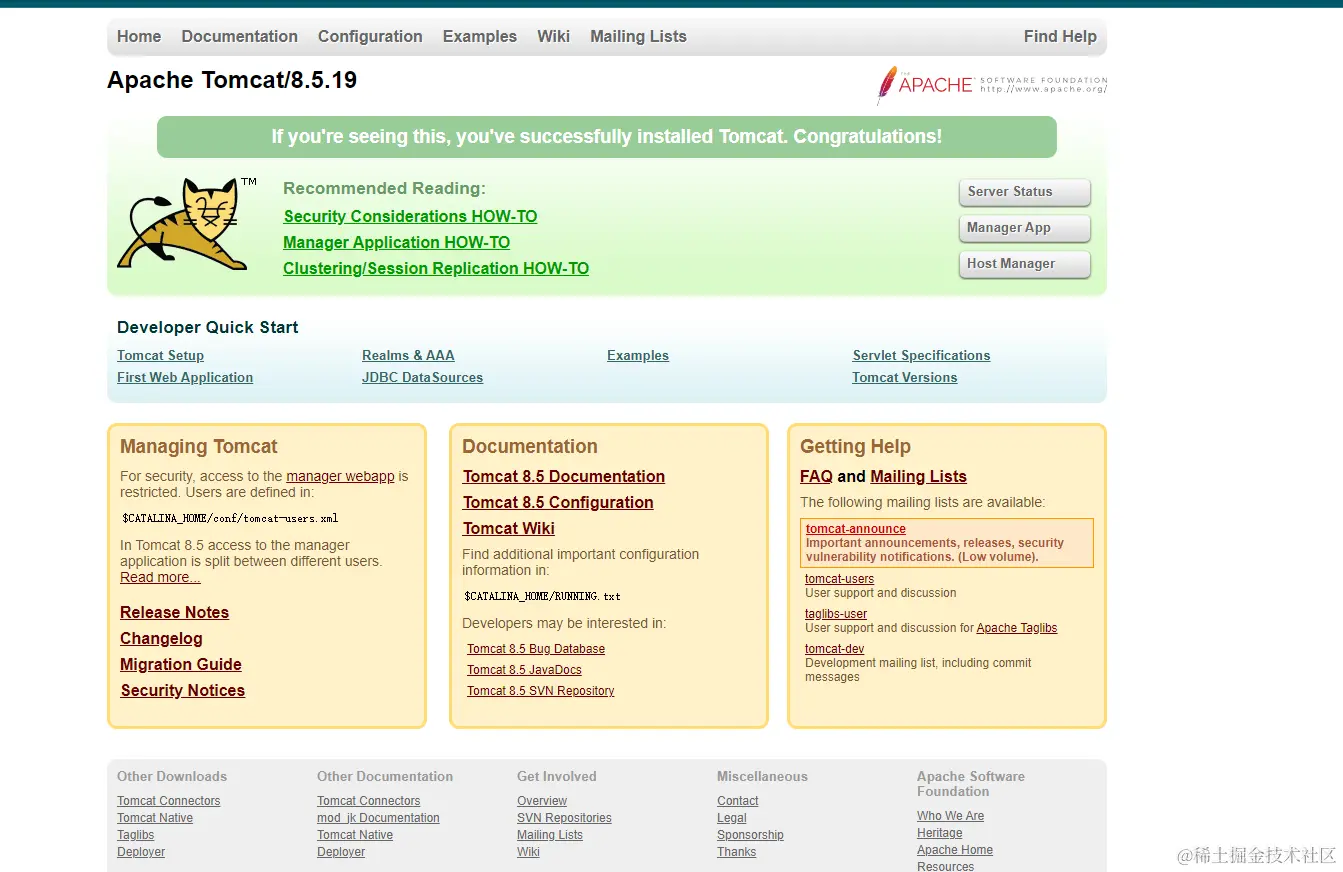Screen dimensions: 1343x872
Task: Click the Realms & AAA link
Action: pyautogui.click(x=408, y=355)
